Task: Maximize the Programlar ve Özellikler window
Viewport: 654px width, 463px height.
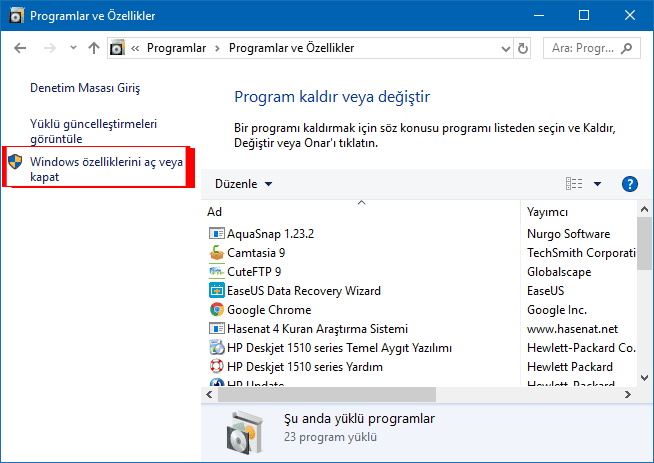Action: 584,15
